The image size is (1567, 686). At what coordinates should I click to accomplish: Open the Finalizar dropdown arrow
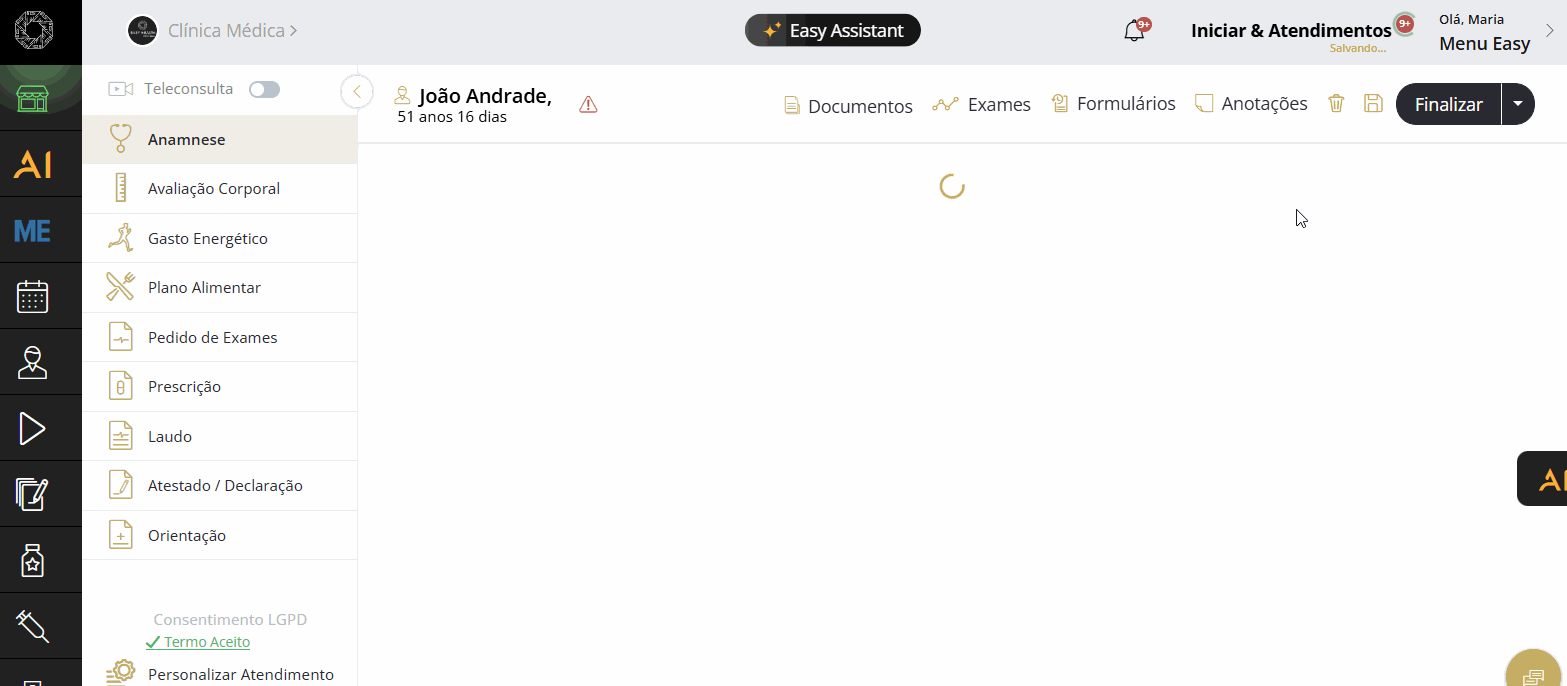click(x=1518, y=104)
